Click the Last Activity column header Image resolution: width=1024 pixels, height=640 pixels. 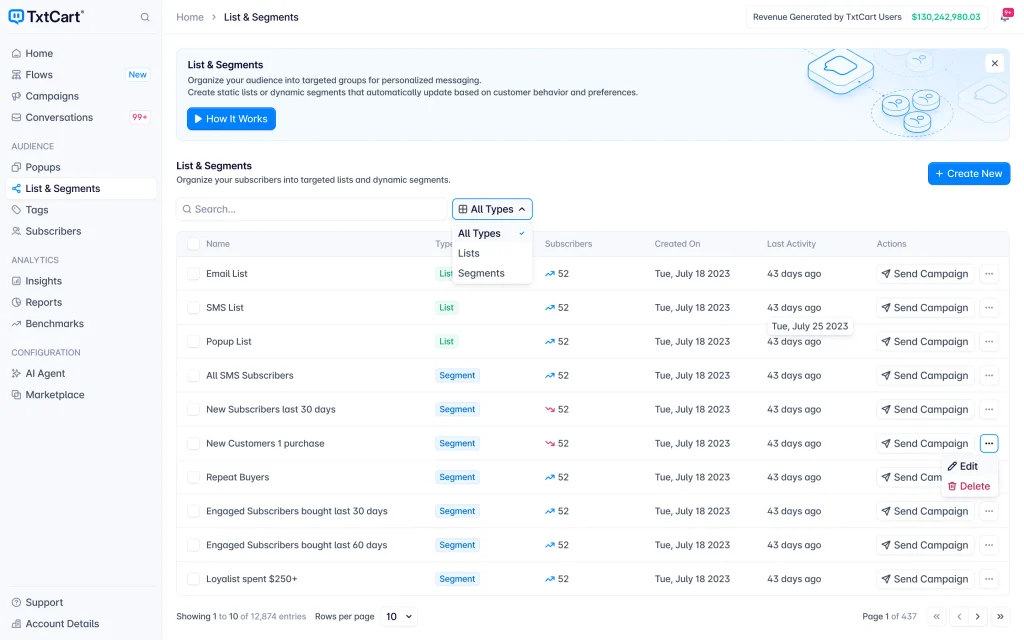coord(791,244)
